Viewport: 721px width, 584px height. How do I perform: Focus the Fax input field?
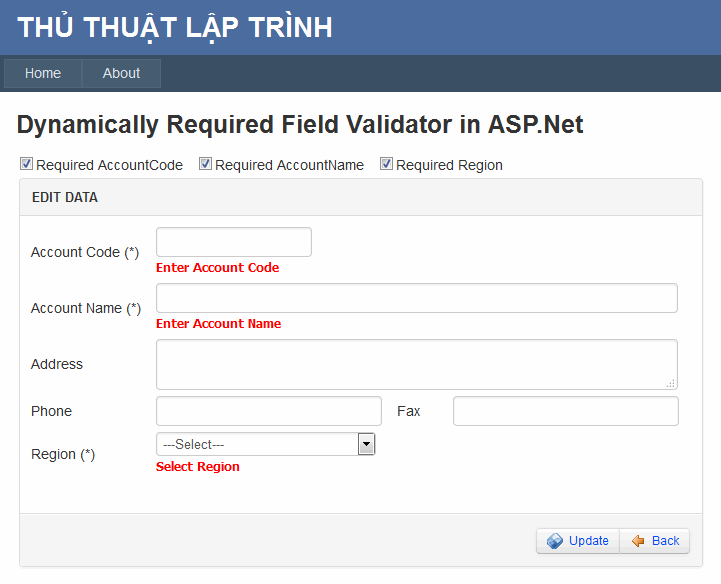566,411
